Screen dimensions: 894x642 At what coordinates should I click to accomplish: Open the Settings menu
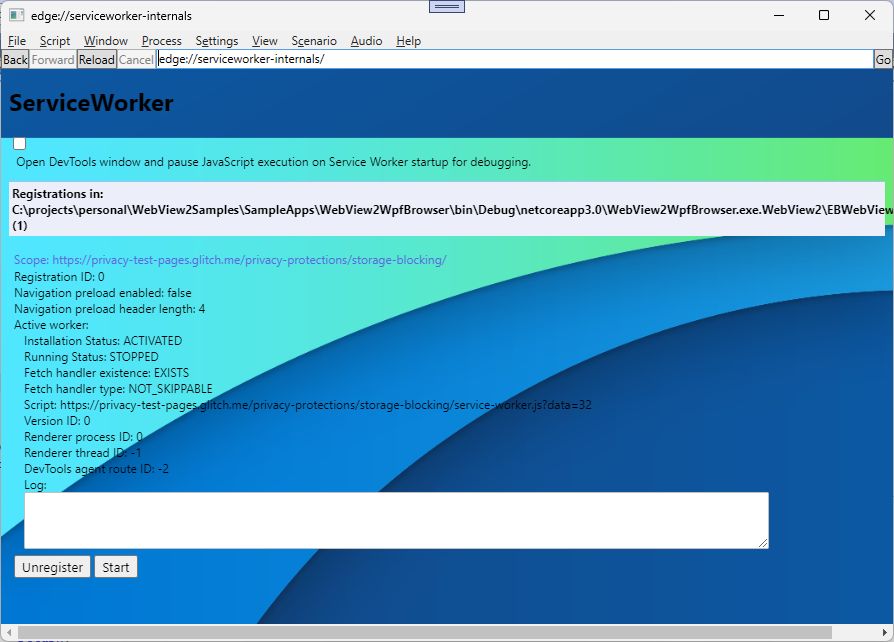(216, 41)
